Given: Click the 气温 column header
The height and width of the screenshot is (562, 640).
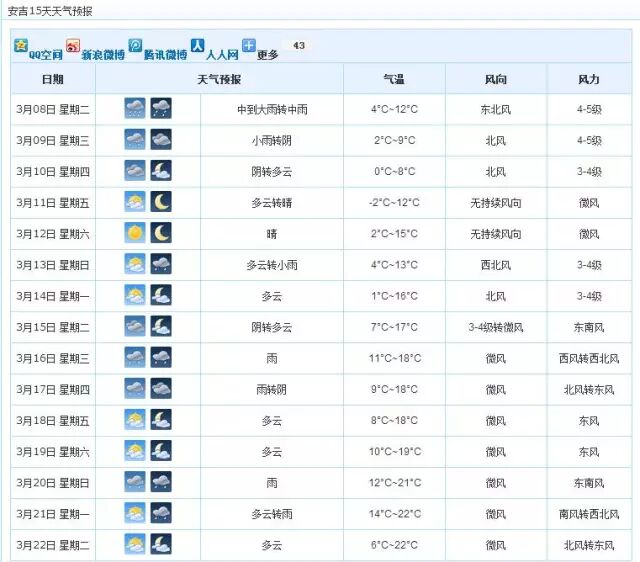Looking at the screenshot, I should tap(394, 79).
